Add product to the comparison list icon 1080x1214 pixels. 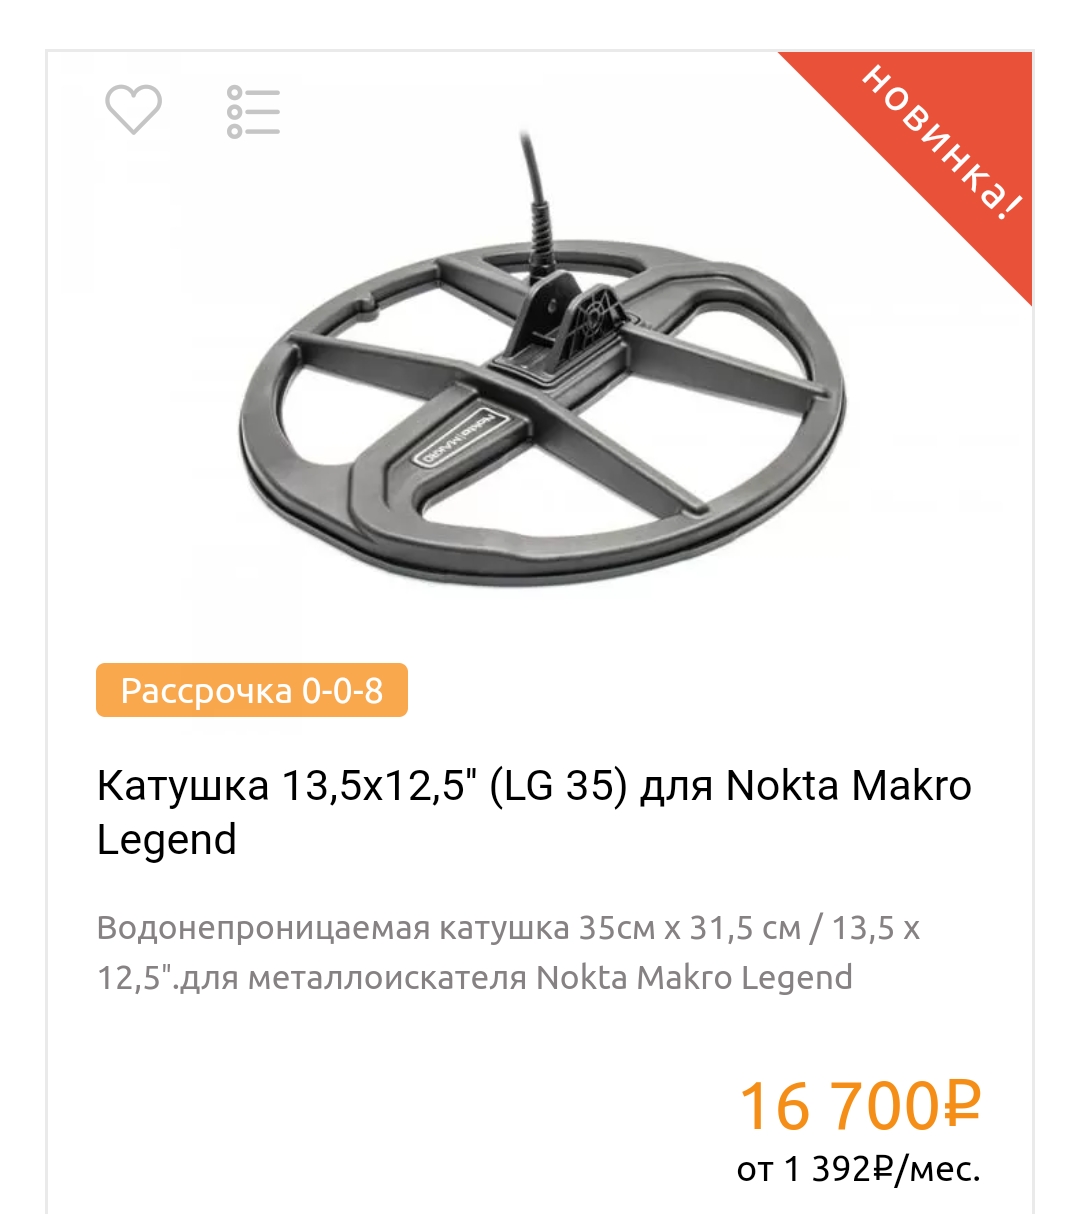pos(253,111)
